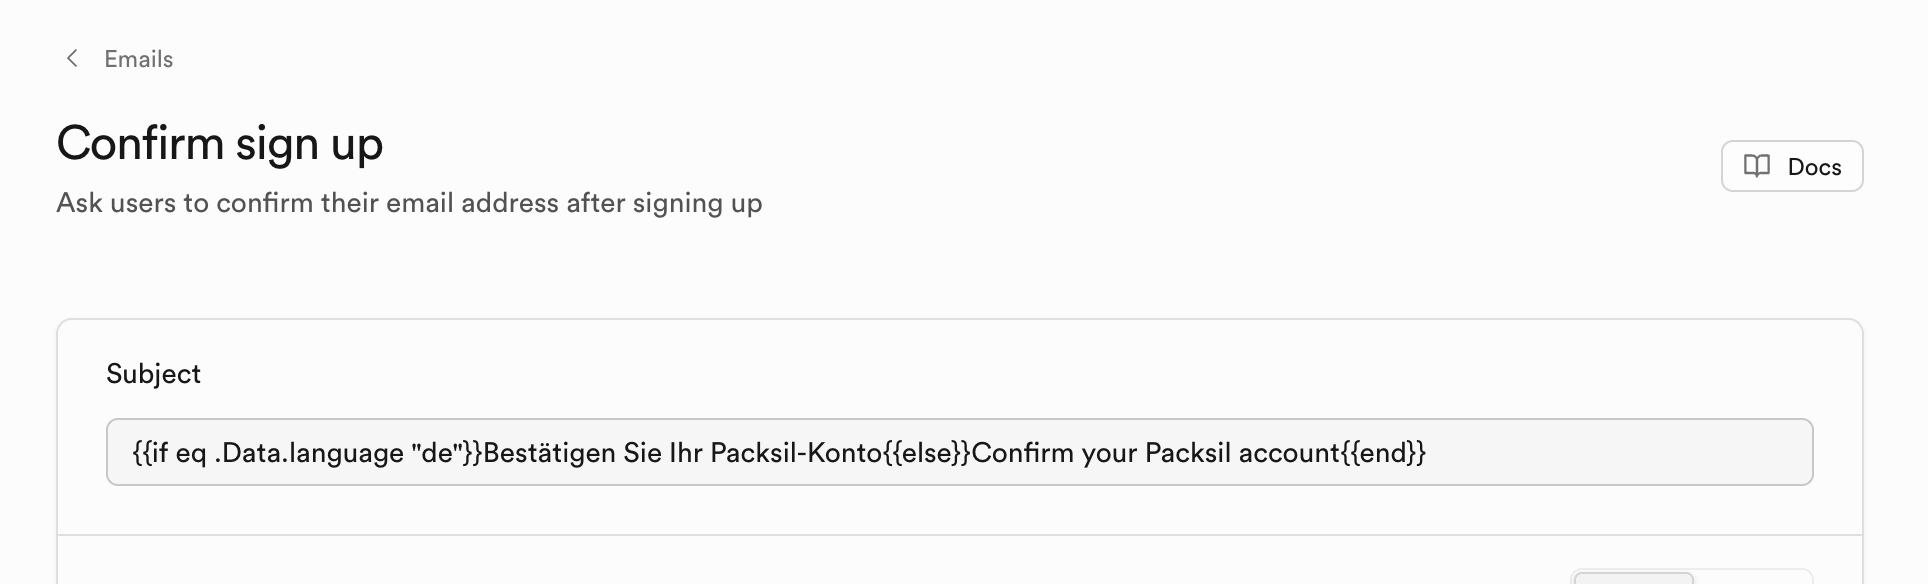Click the book icon in Docs button
The width and height of the screenshot is (1928, 584).
(1757, 166)
